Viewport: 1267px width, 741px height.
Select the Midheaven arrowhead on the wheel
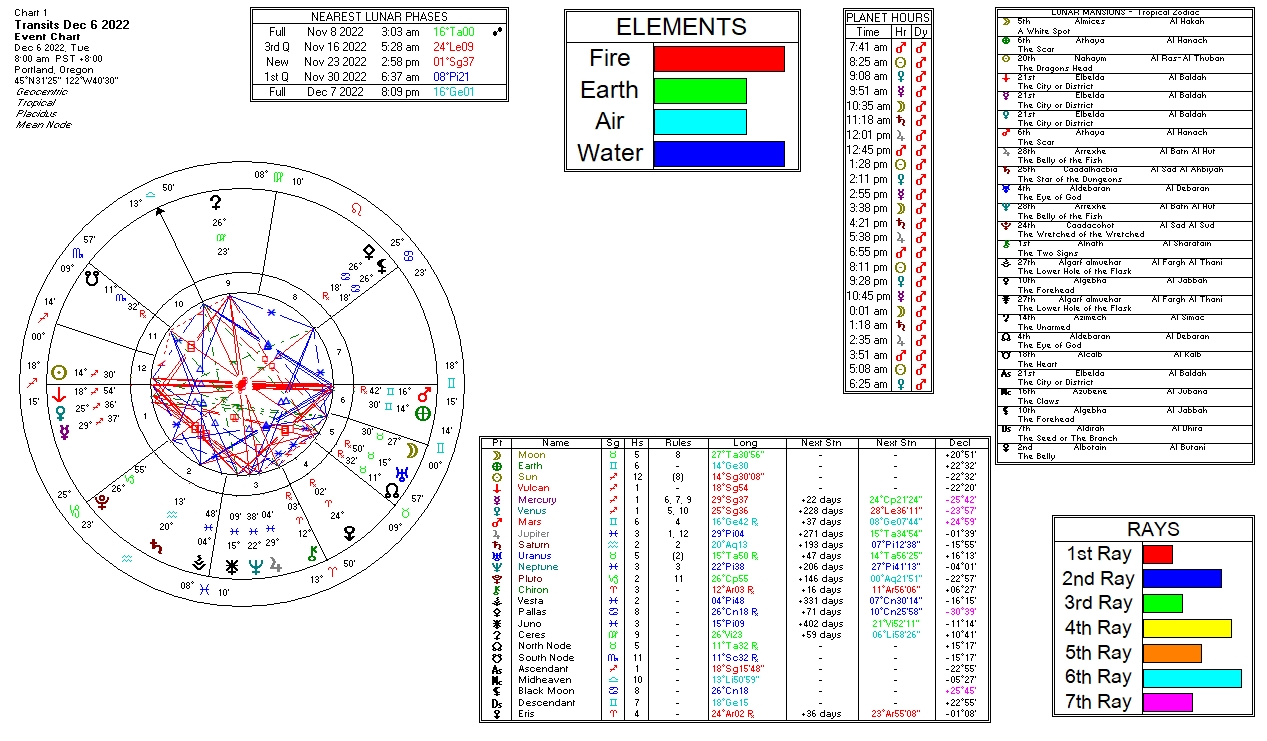coord(158,211)
